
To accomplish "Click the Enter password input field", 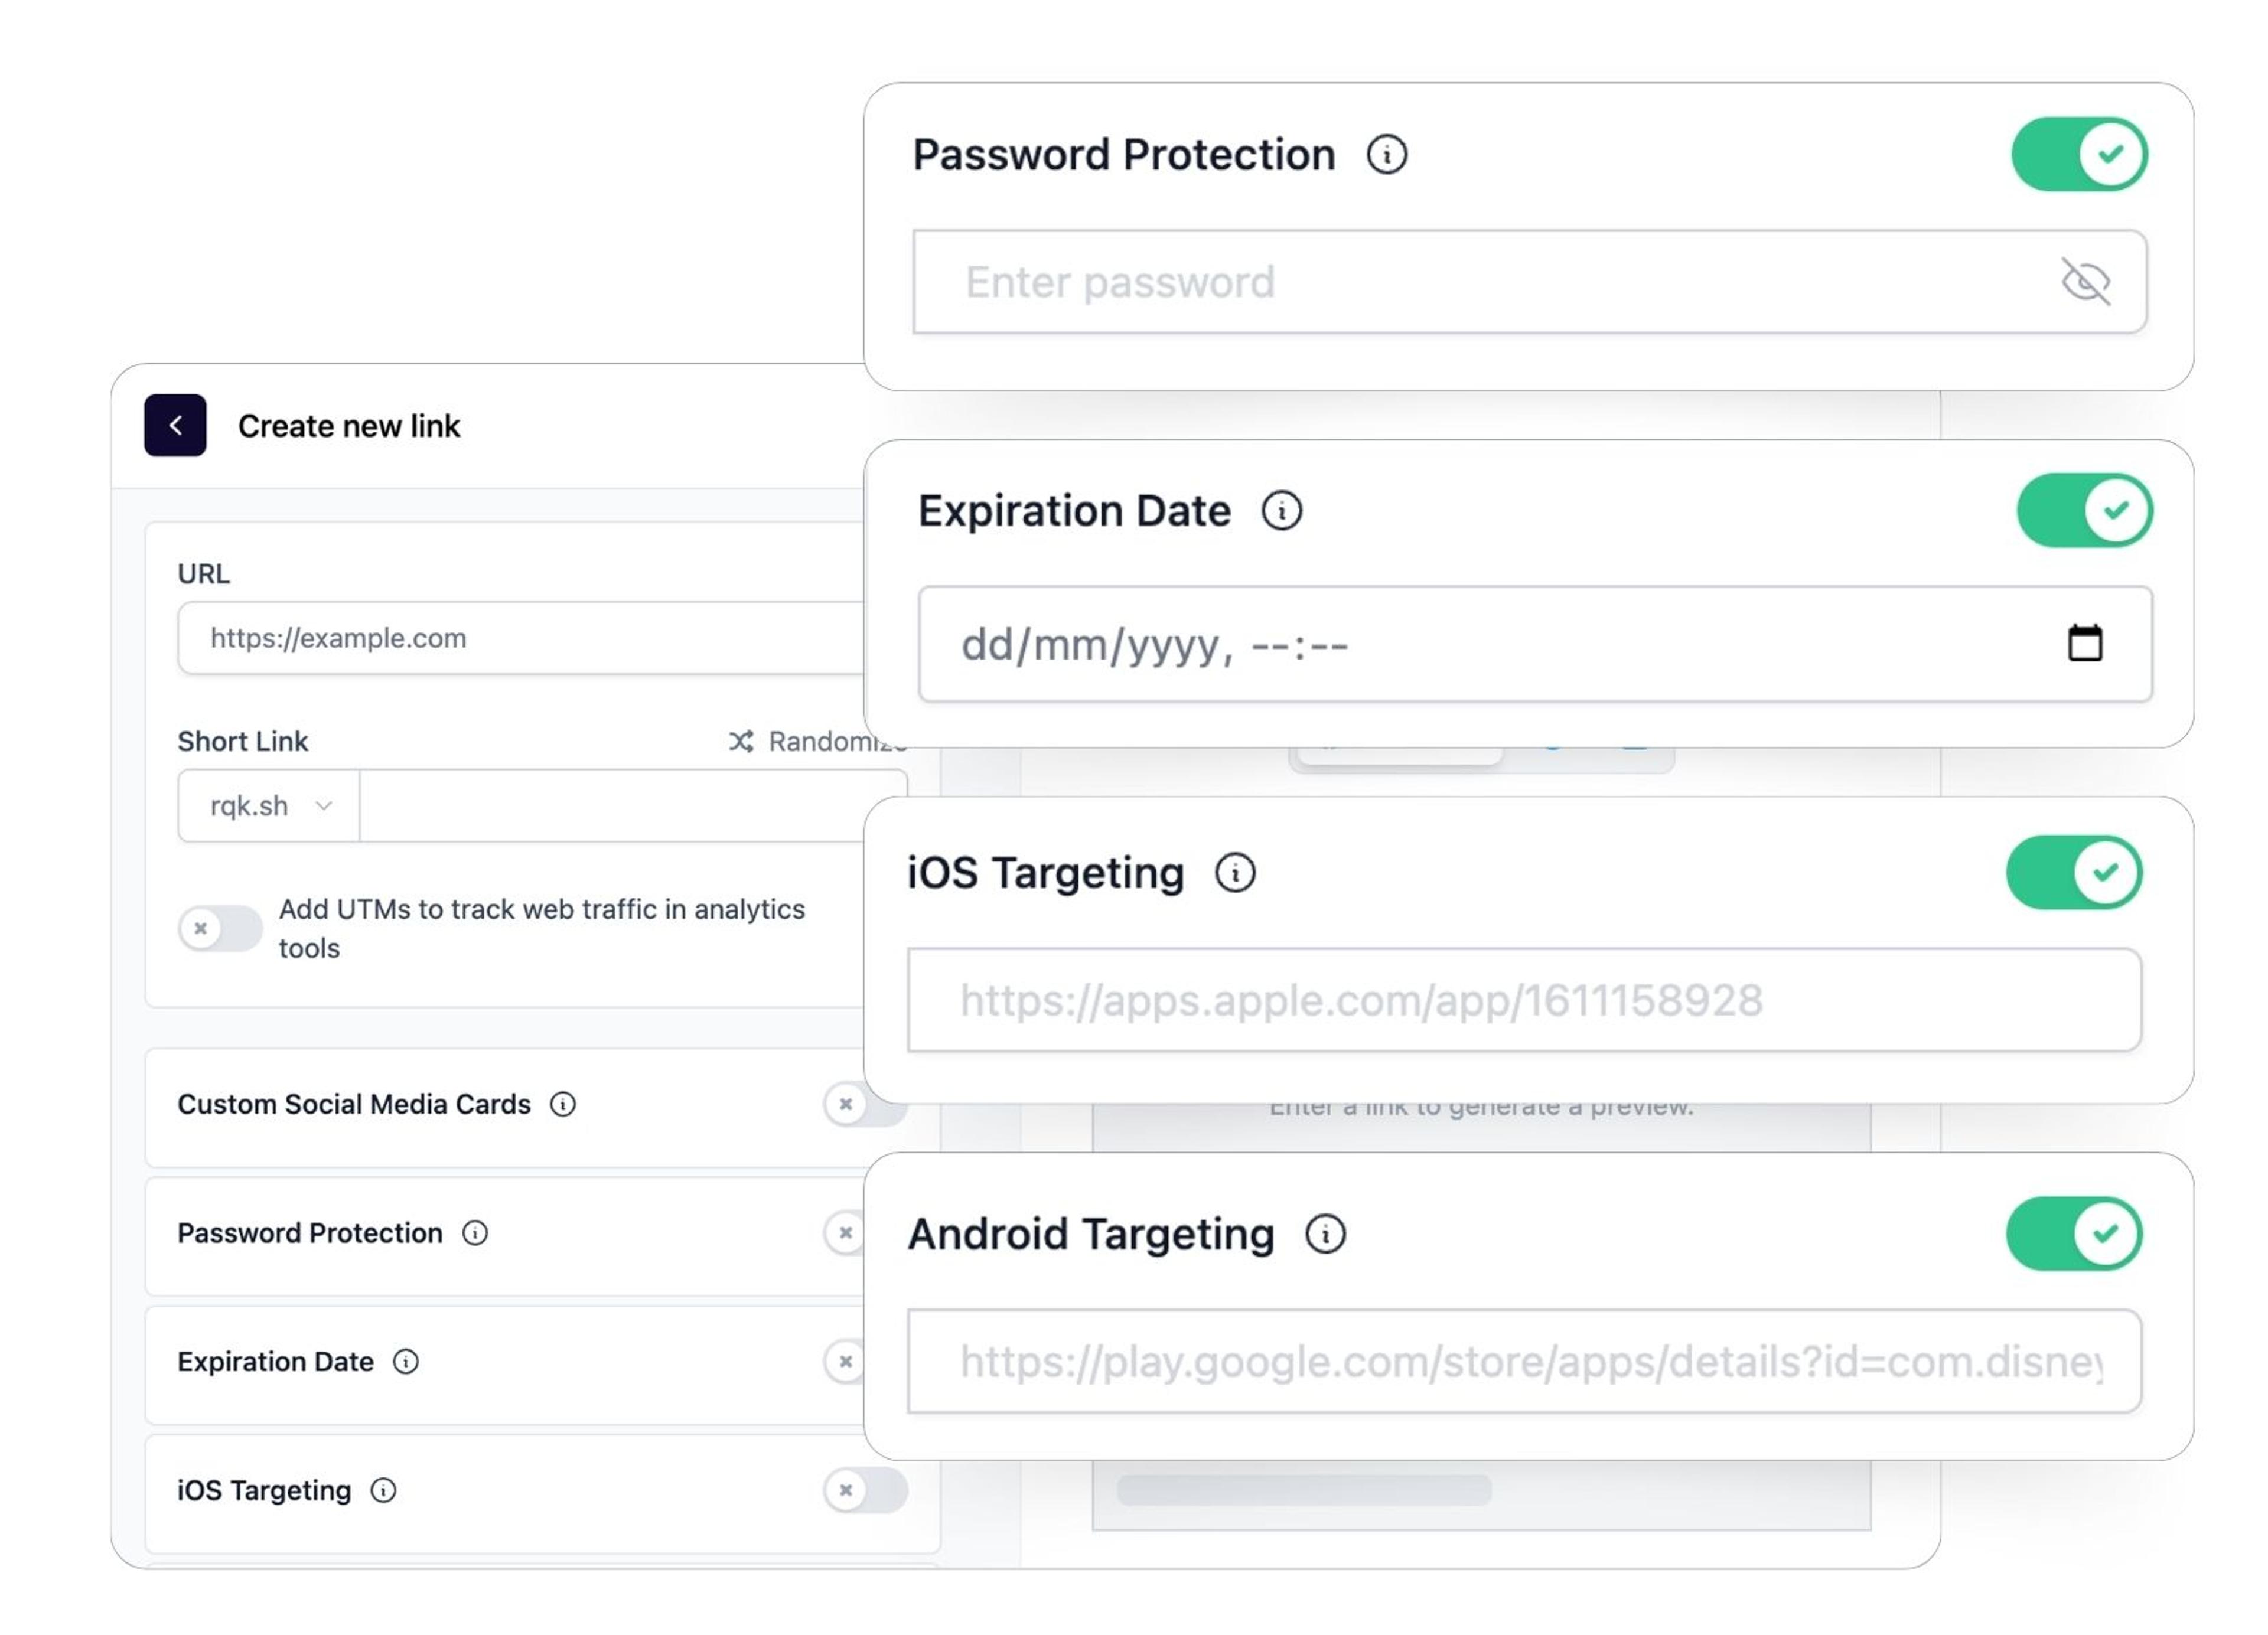I will [x=1500, y=282].
